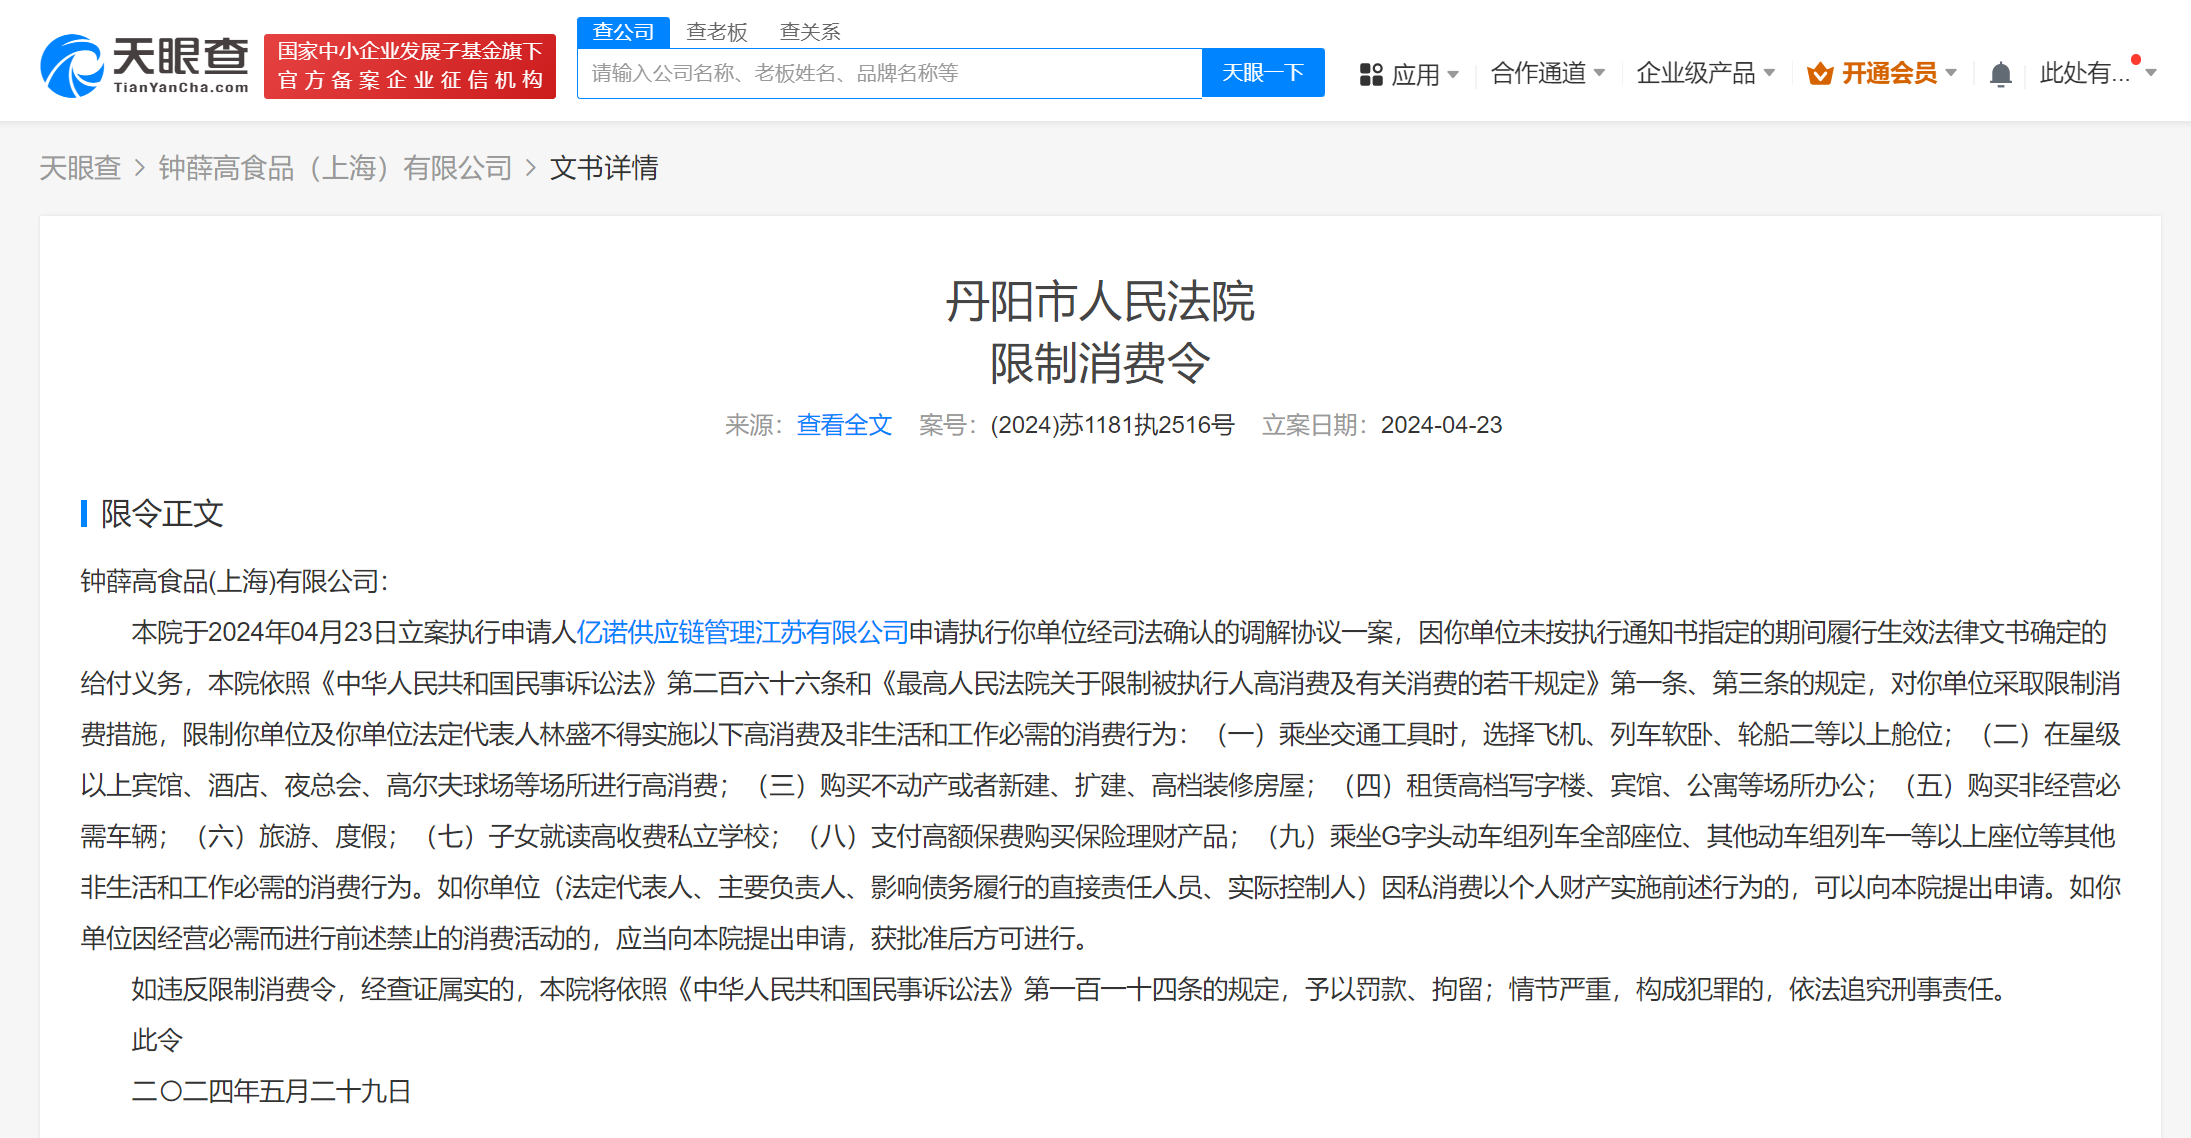Click the company search input field
Image resolution: width=2191 pixels, height=1138 pixels.
tap(888, 72)
